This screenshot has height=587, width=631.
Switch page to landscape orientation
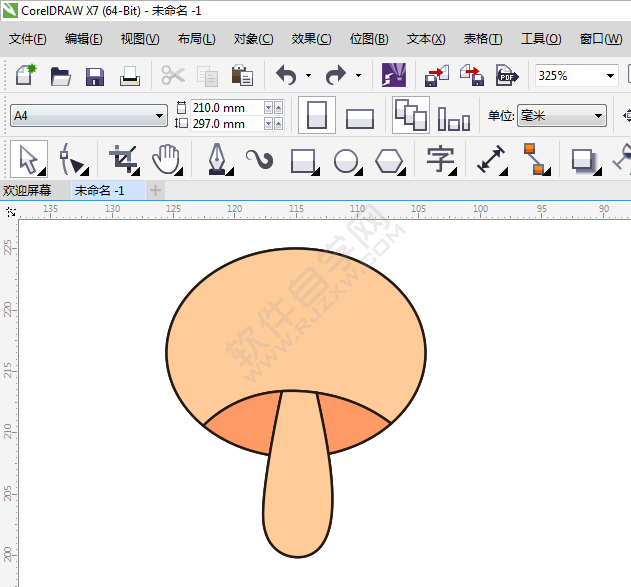click(360, 117)
